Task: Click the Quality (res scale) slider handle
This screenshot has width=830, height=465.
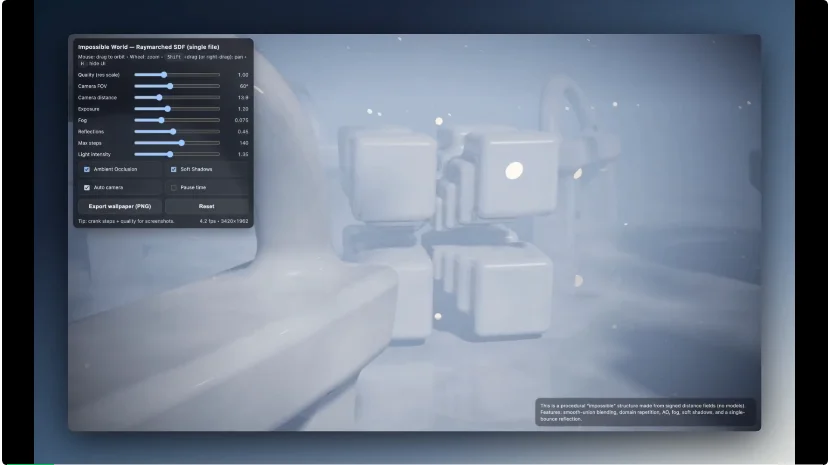Action: point(164,75)
